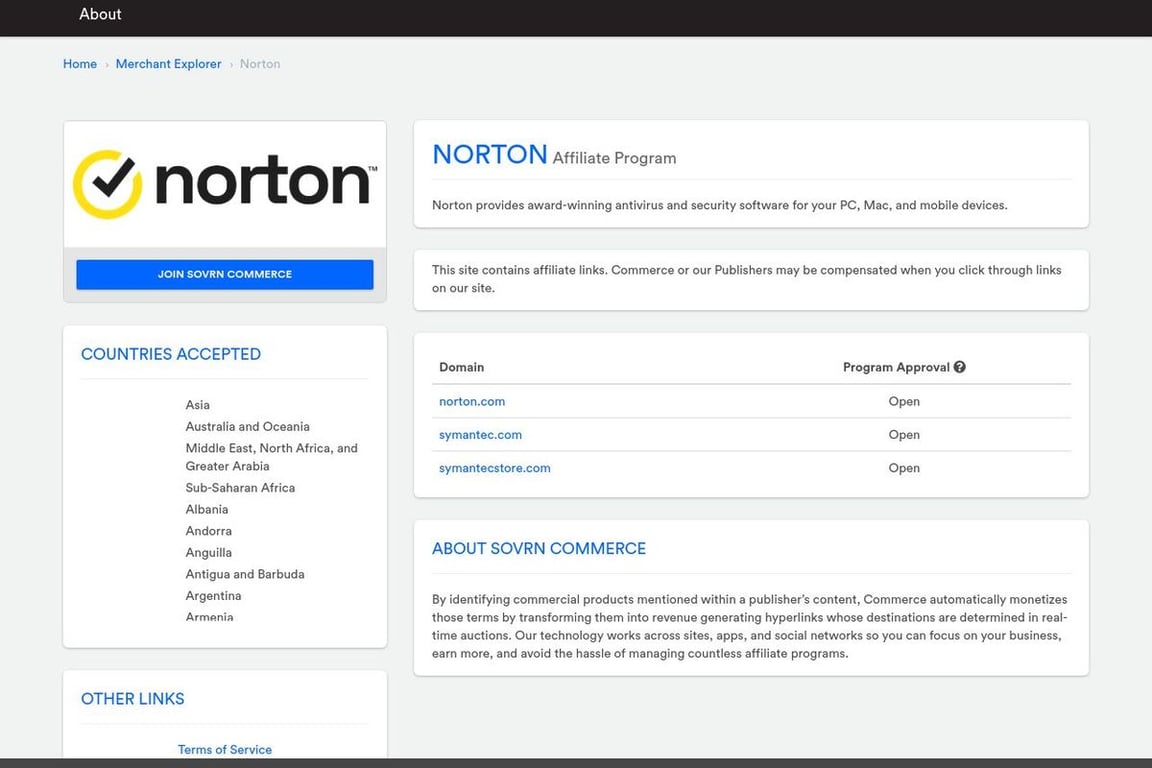
Task: Open the About menu item
Action: (x=100, y=14)
